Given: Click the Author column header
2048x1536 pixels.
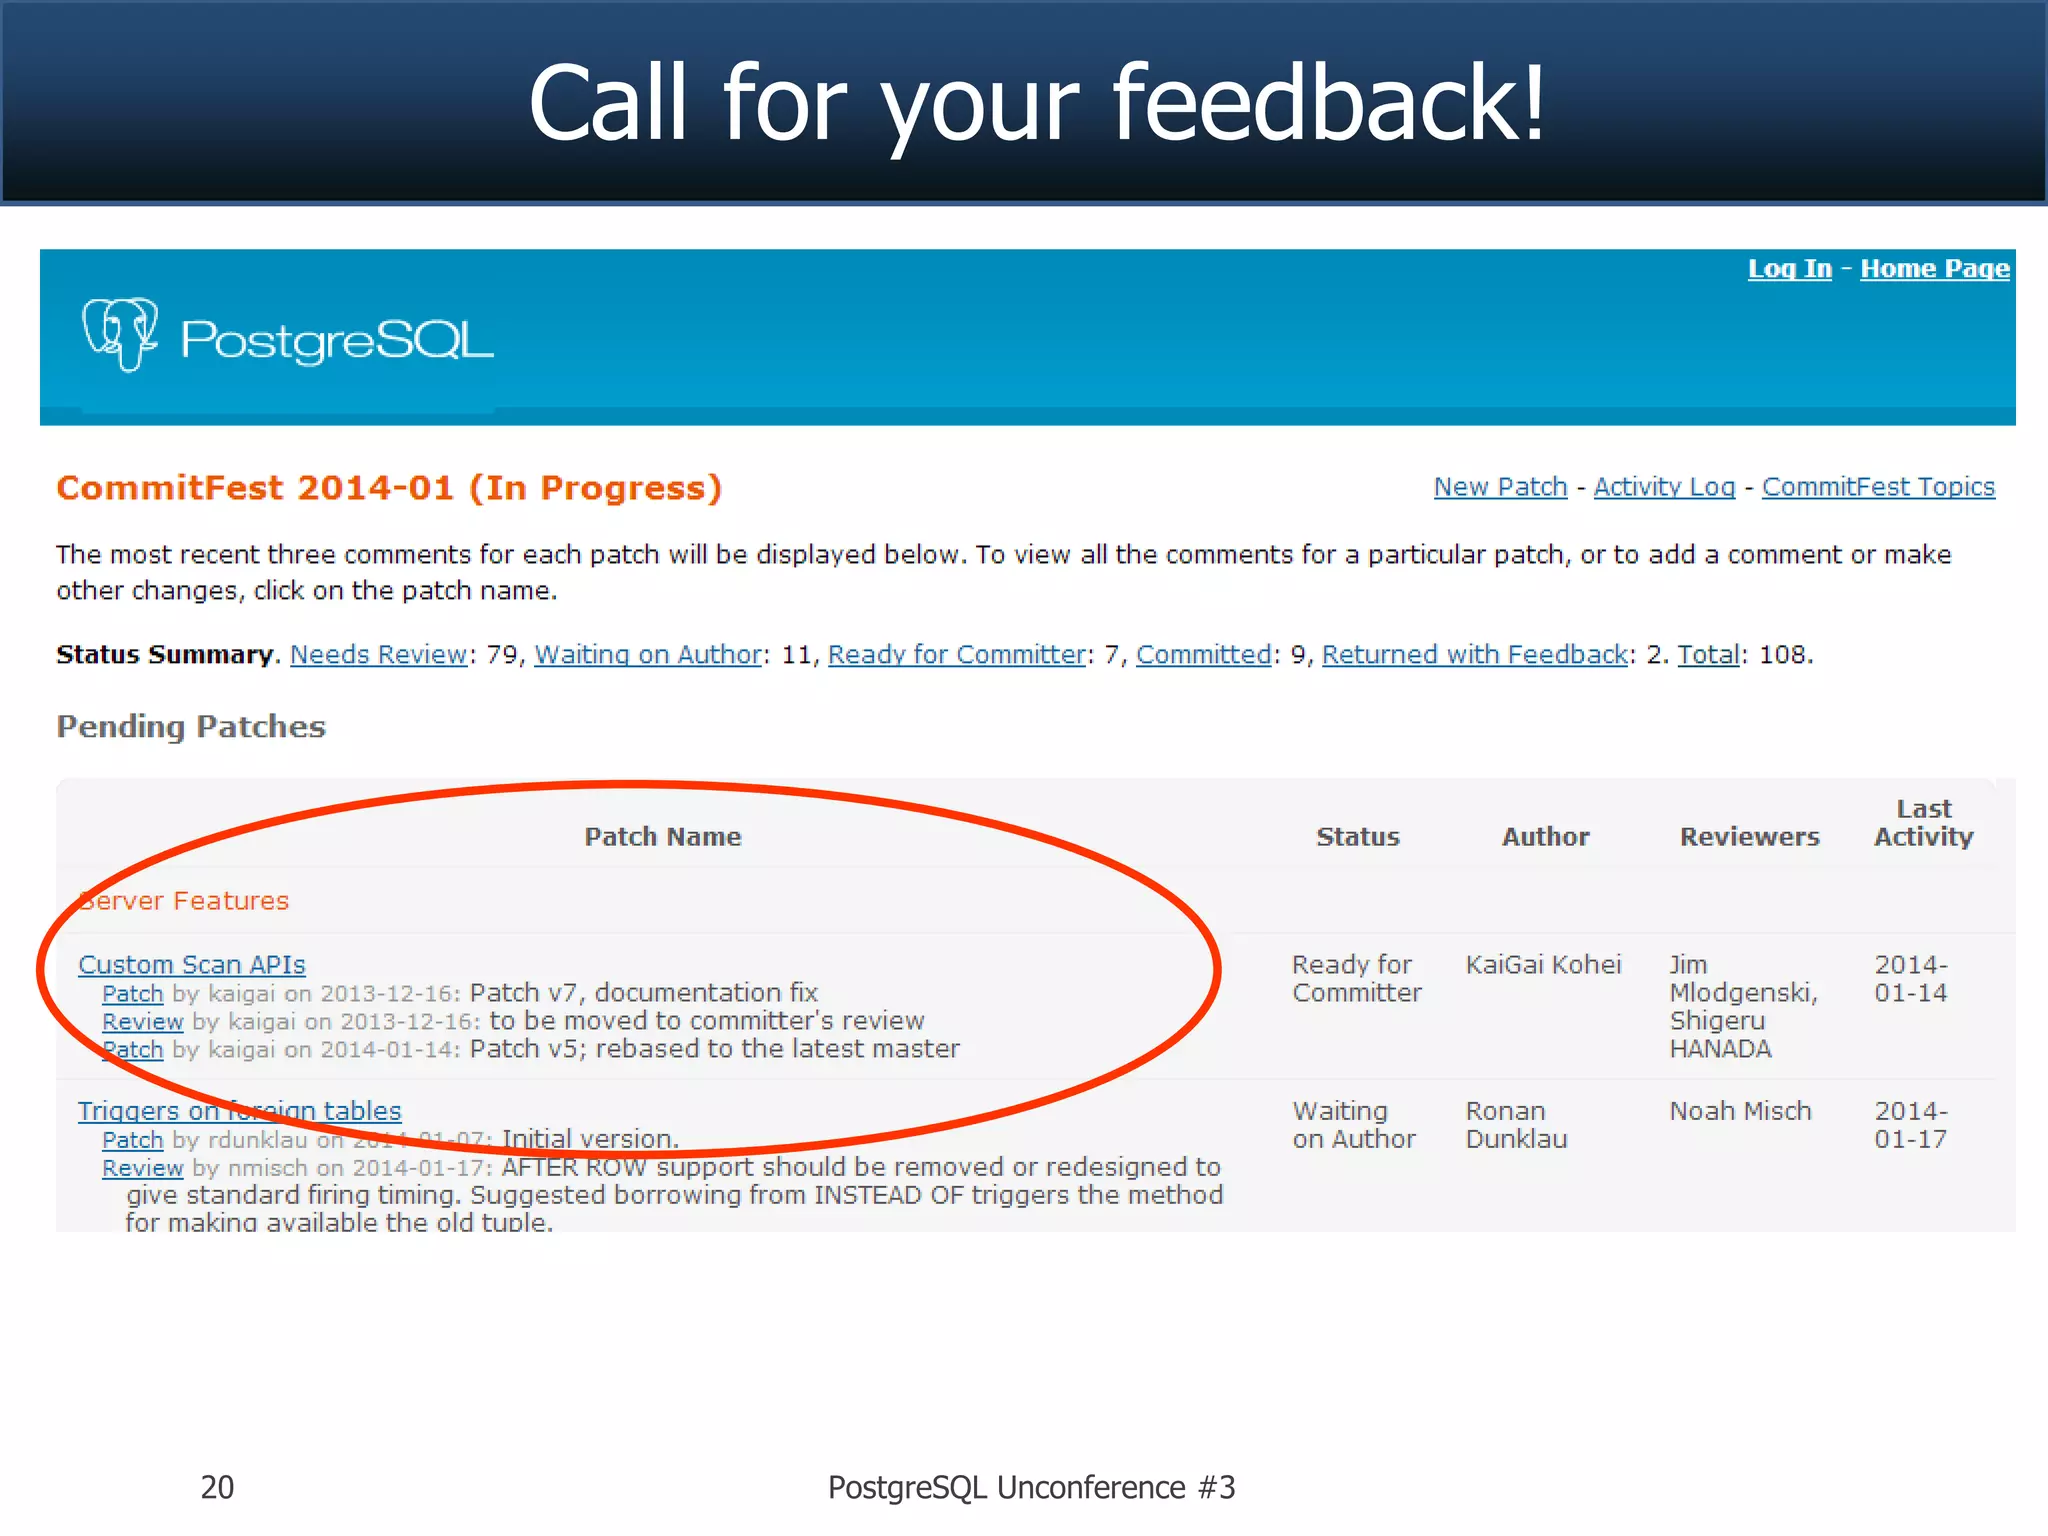Looking at the screenshot, I should [1545, 837].
